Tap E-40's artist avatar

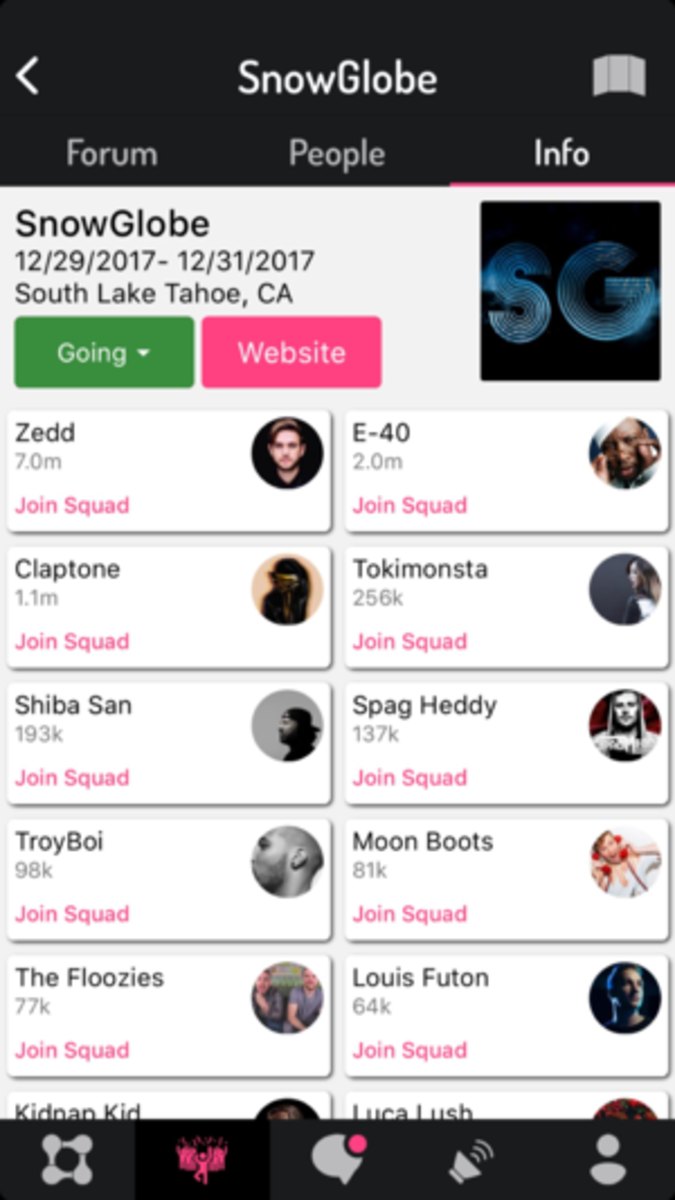pos(625,453)
